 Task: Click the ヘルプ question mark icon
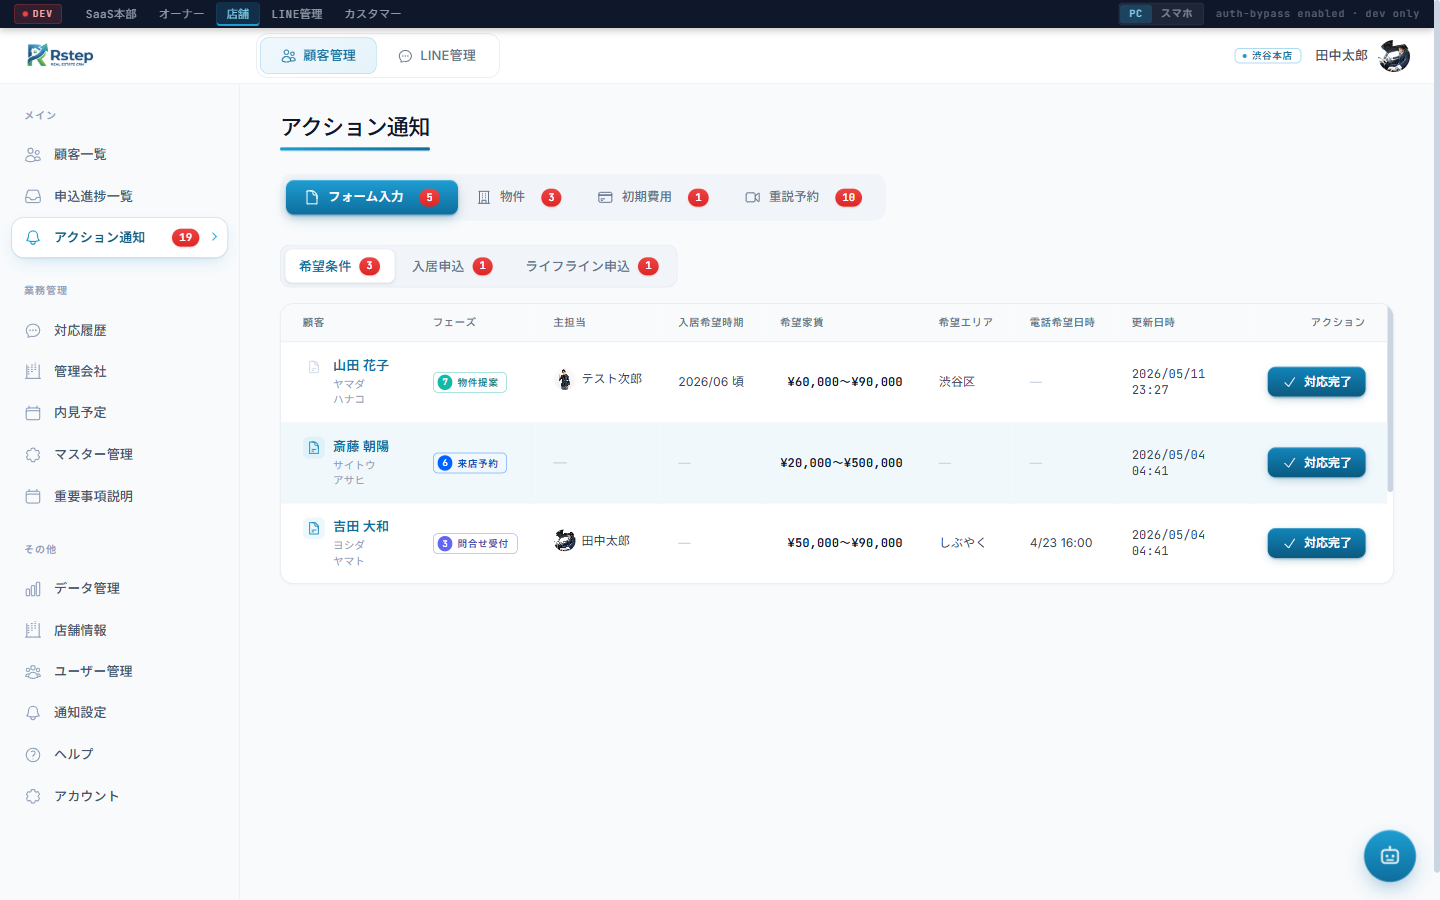coord(33,755)
